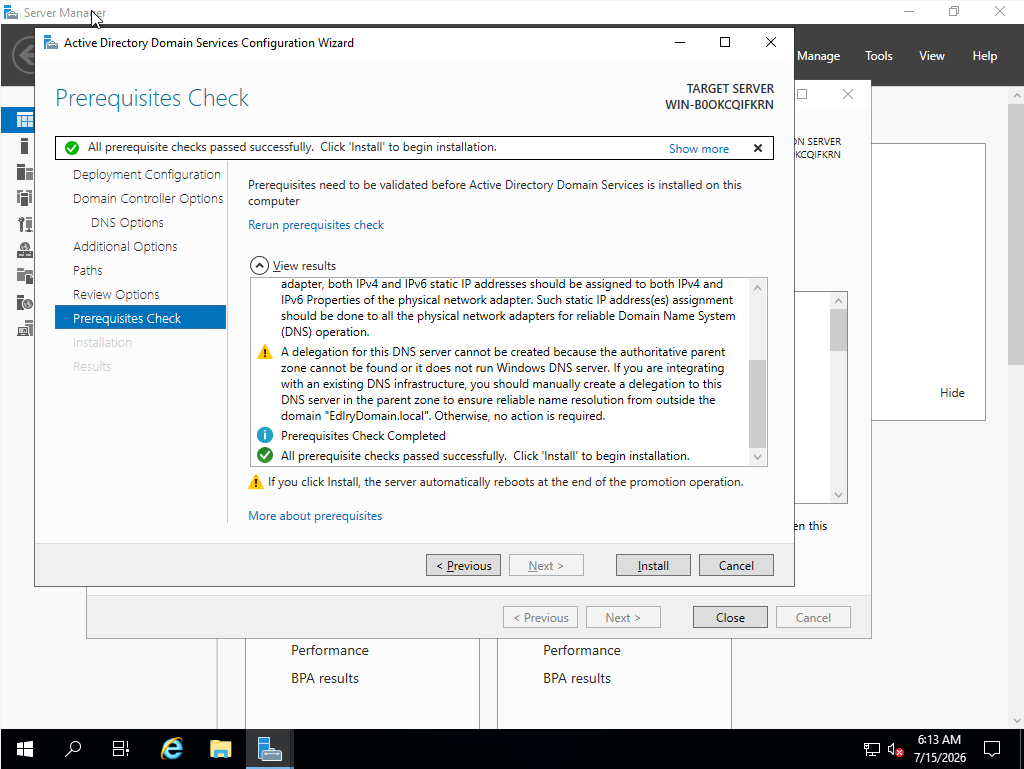Go to DNS Options step
The width and height of the screenshot is (1024, 769).
tap(127, 223)
